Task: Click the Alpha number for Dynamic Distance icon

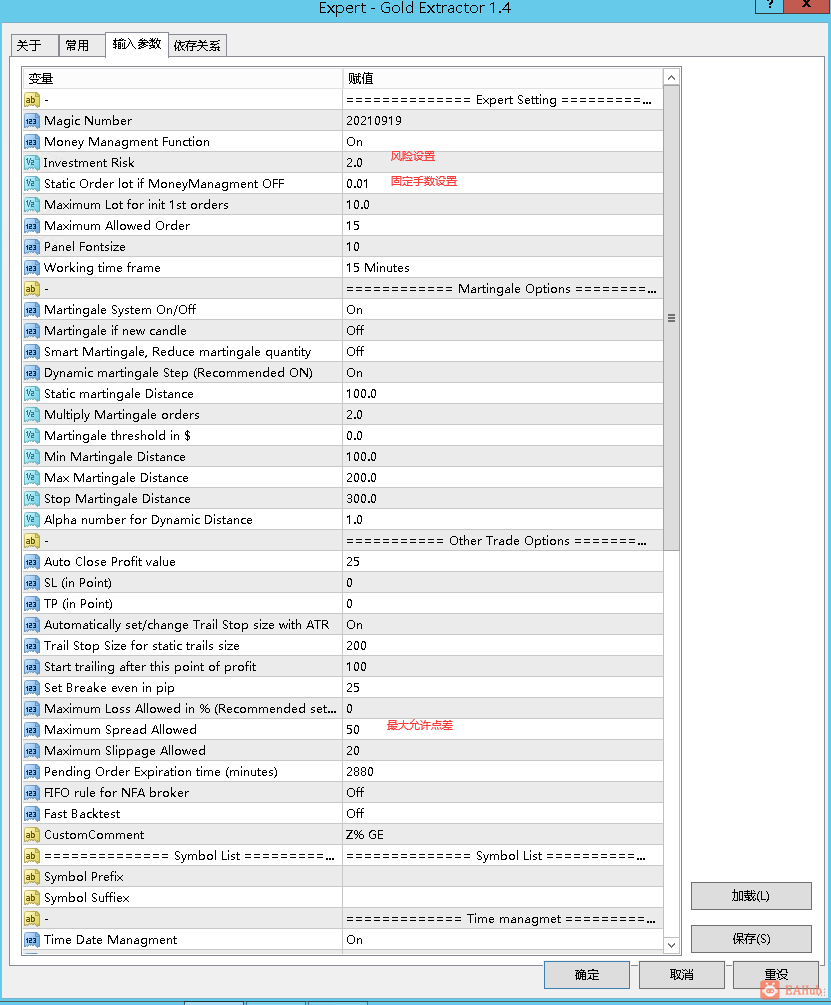Action: pos(31,520)
